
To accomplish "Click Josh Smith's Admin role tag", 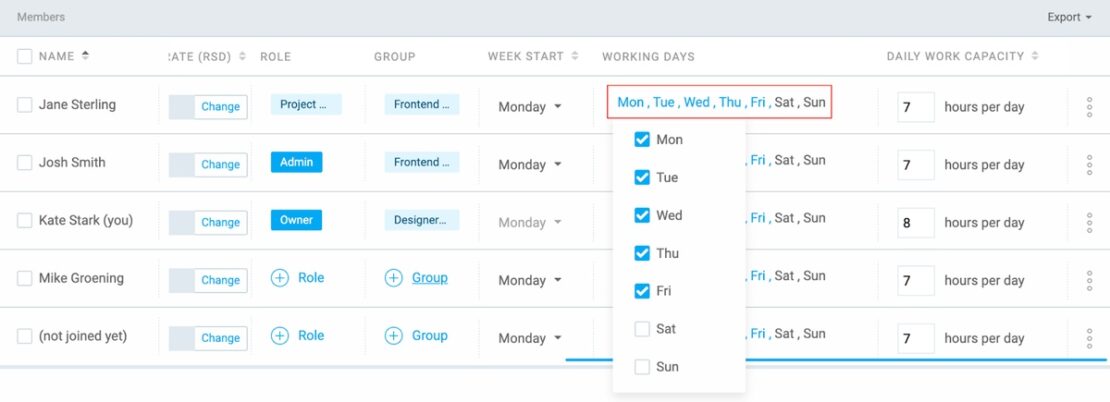I will tap(296, 162).
